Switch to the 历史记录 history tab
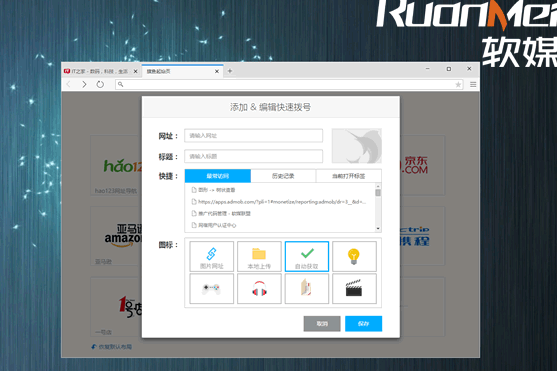The image size is (557, 371). point(283,176)
